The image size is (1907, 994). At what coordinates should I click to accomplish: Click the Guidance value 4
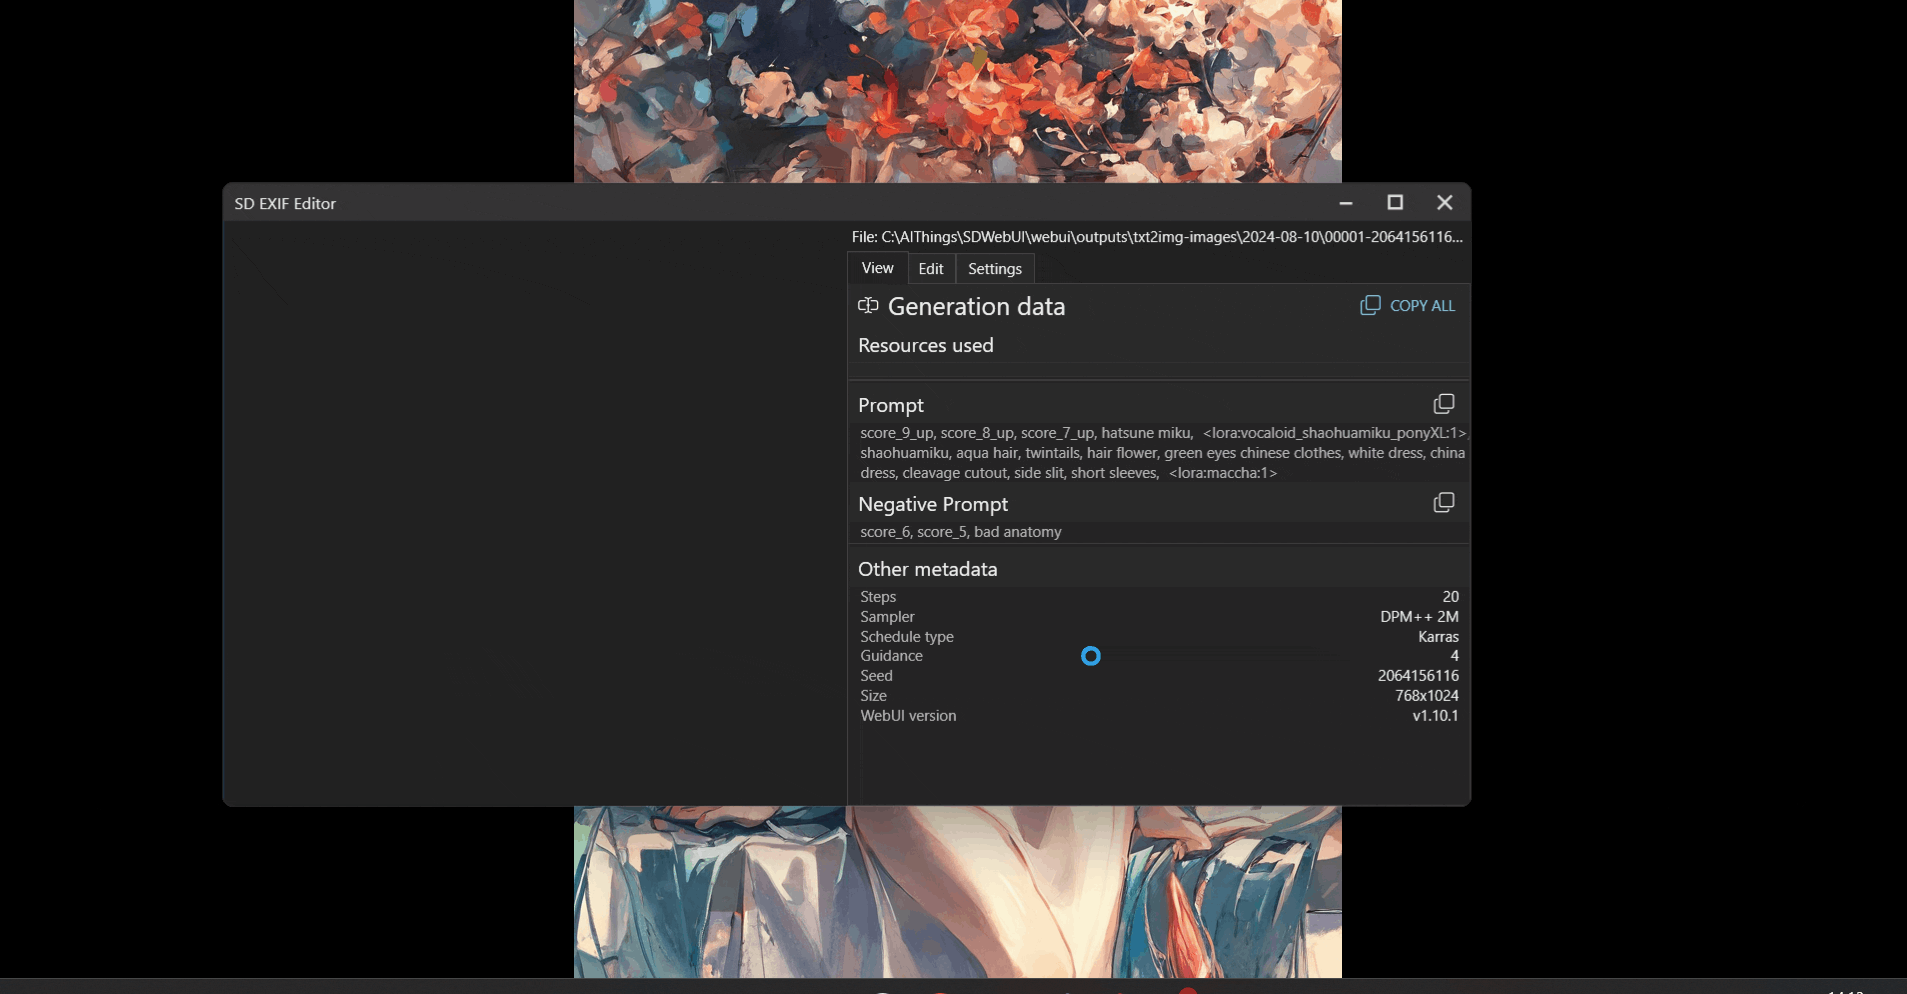click(1454, 656)
